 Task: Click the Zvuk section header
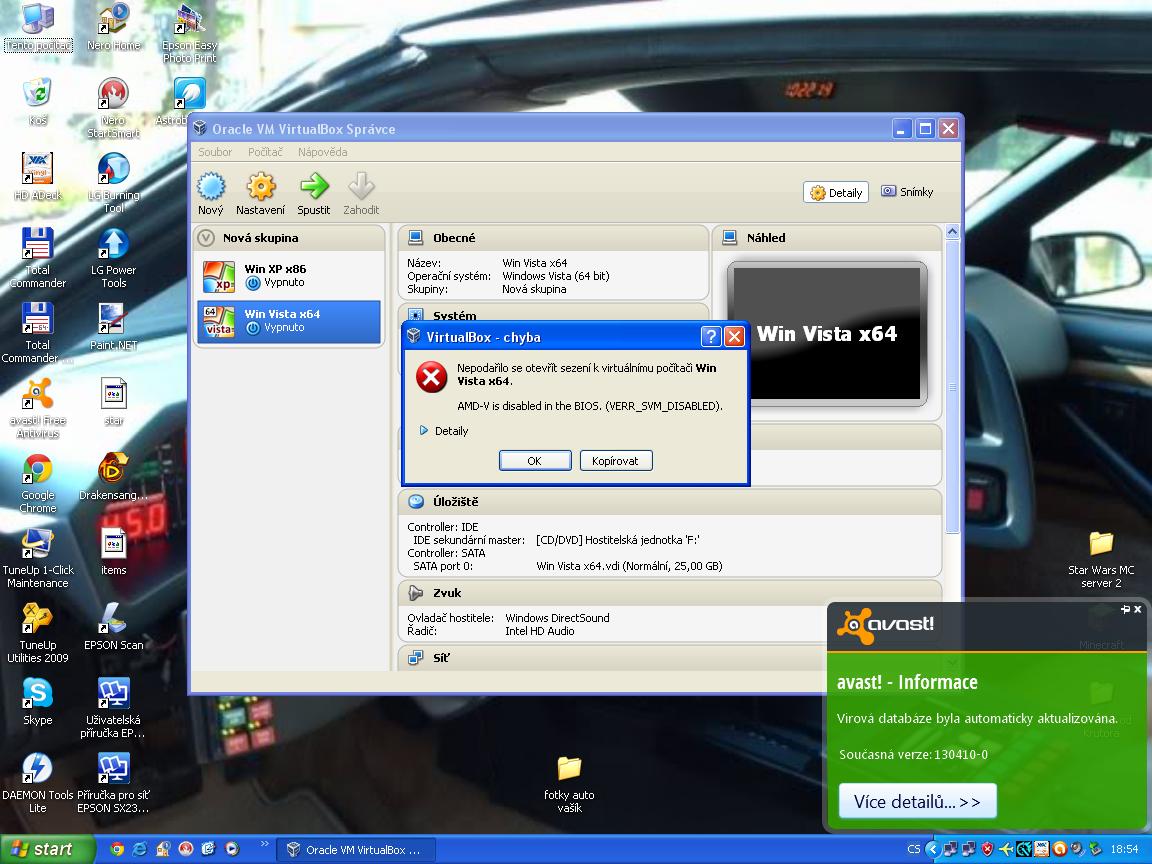pyautogui.click(x=670, y=593)
